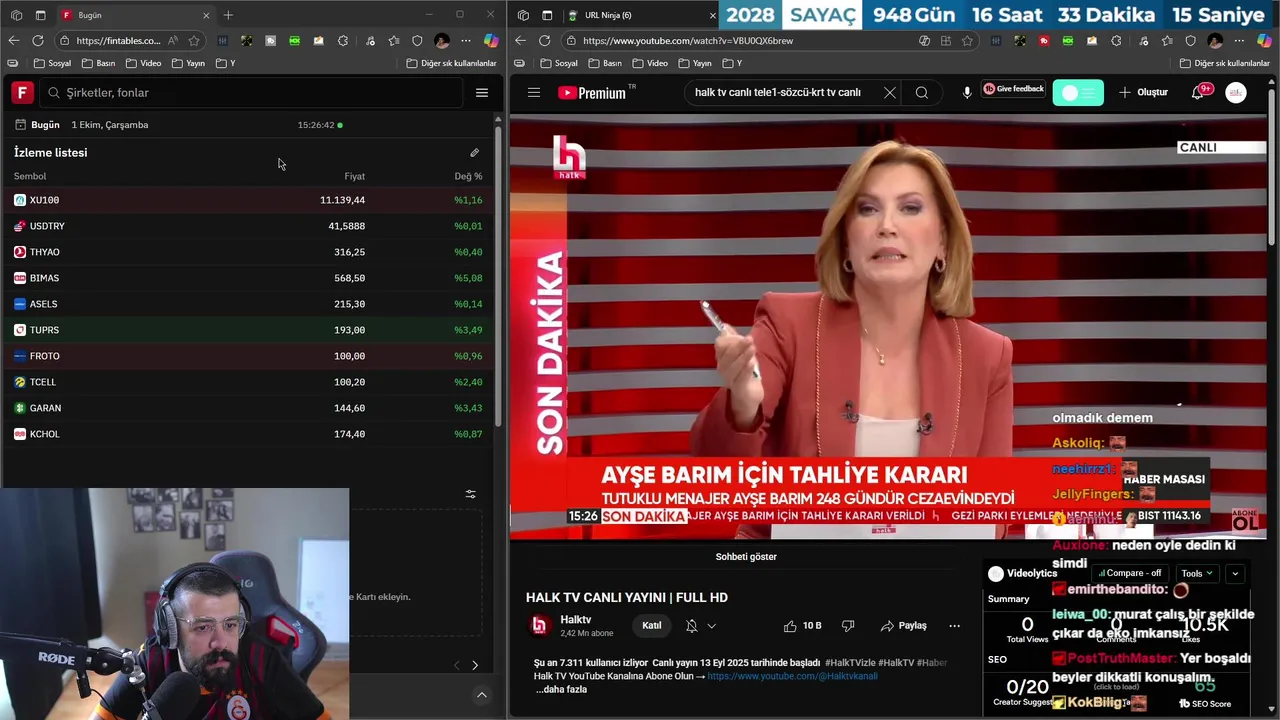Click Give feedback button

pos(1013,89)
